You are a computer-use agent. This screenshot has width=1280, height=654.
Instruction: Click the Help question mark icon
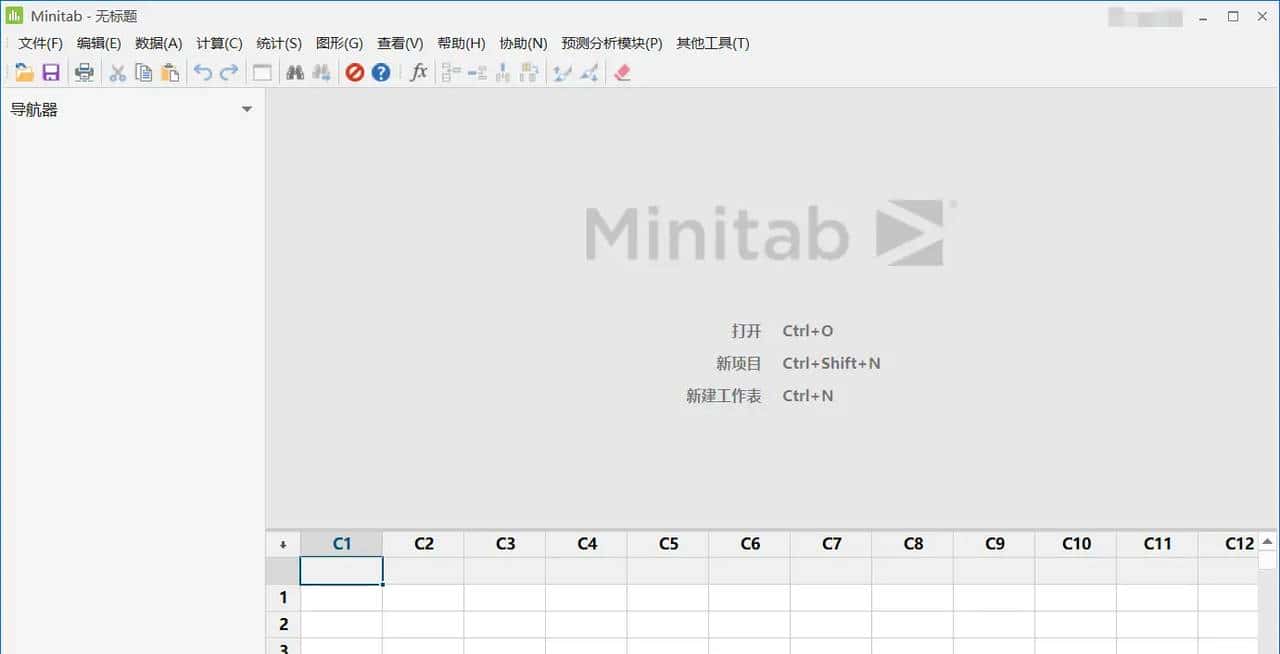point(381,71)
